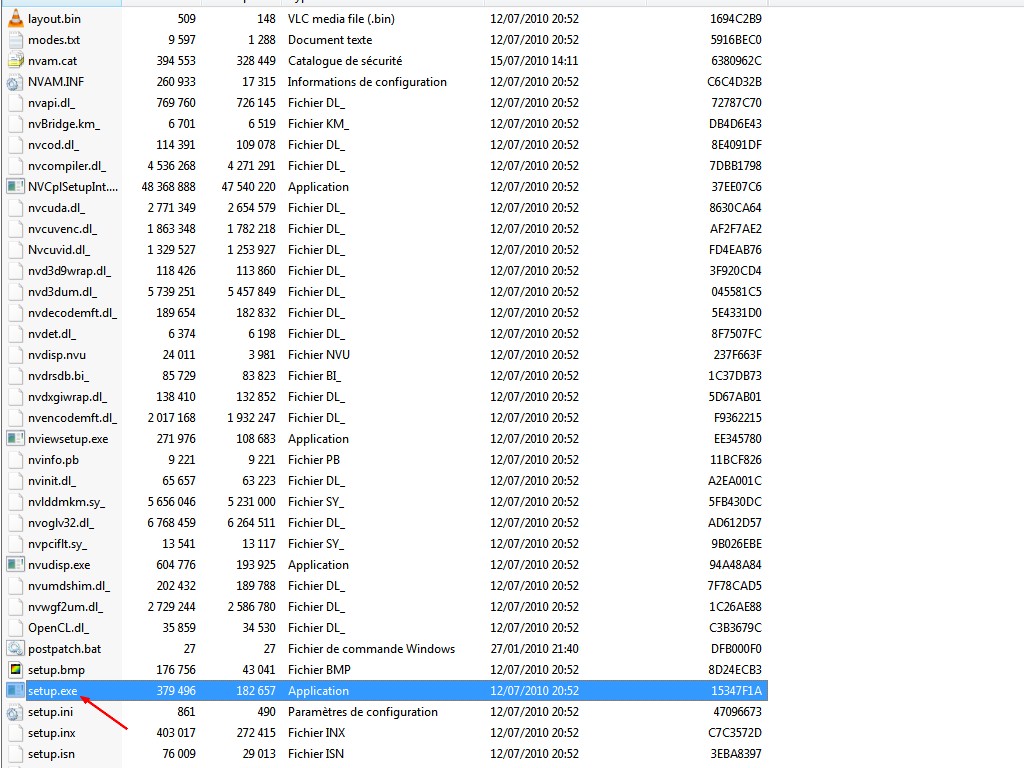
Task: Click the nvinfo.pb file name
Action: pos(53,460)
